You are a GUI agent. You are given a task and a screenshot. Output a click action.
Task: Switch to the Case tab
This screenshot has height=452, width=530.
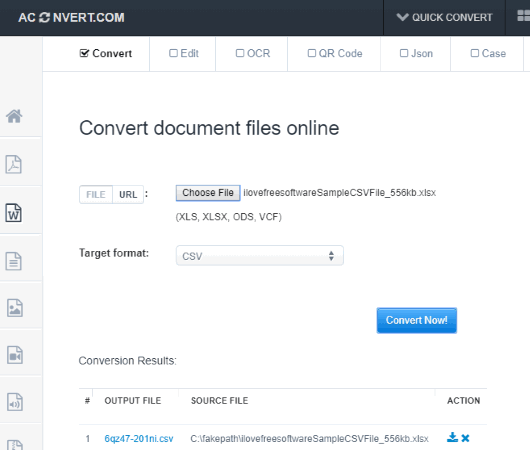[488, 53]
